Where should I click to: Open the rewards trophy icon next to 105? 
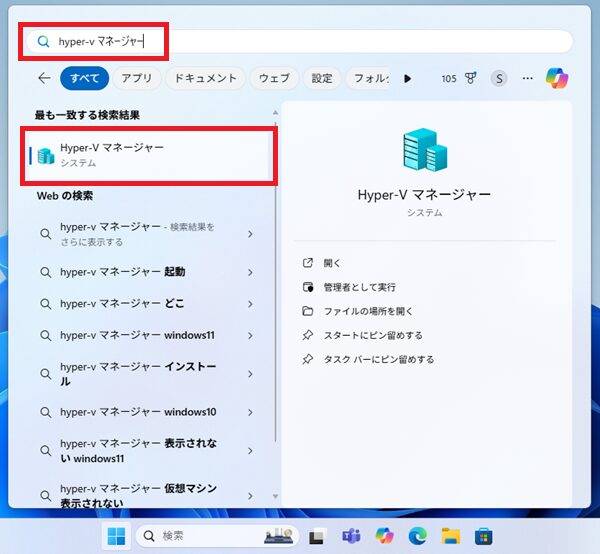pyautogui.click(x=471, y=78)
